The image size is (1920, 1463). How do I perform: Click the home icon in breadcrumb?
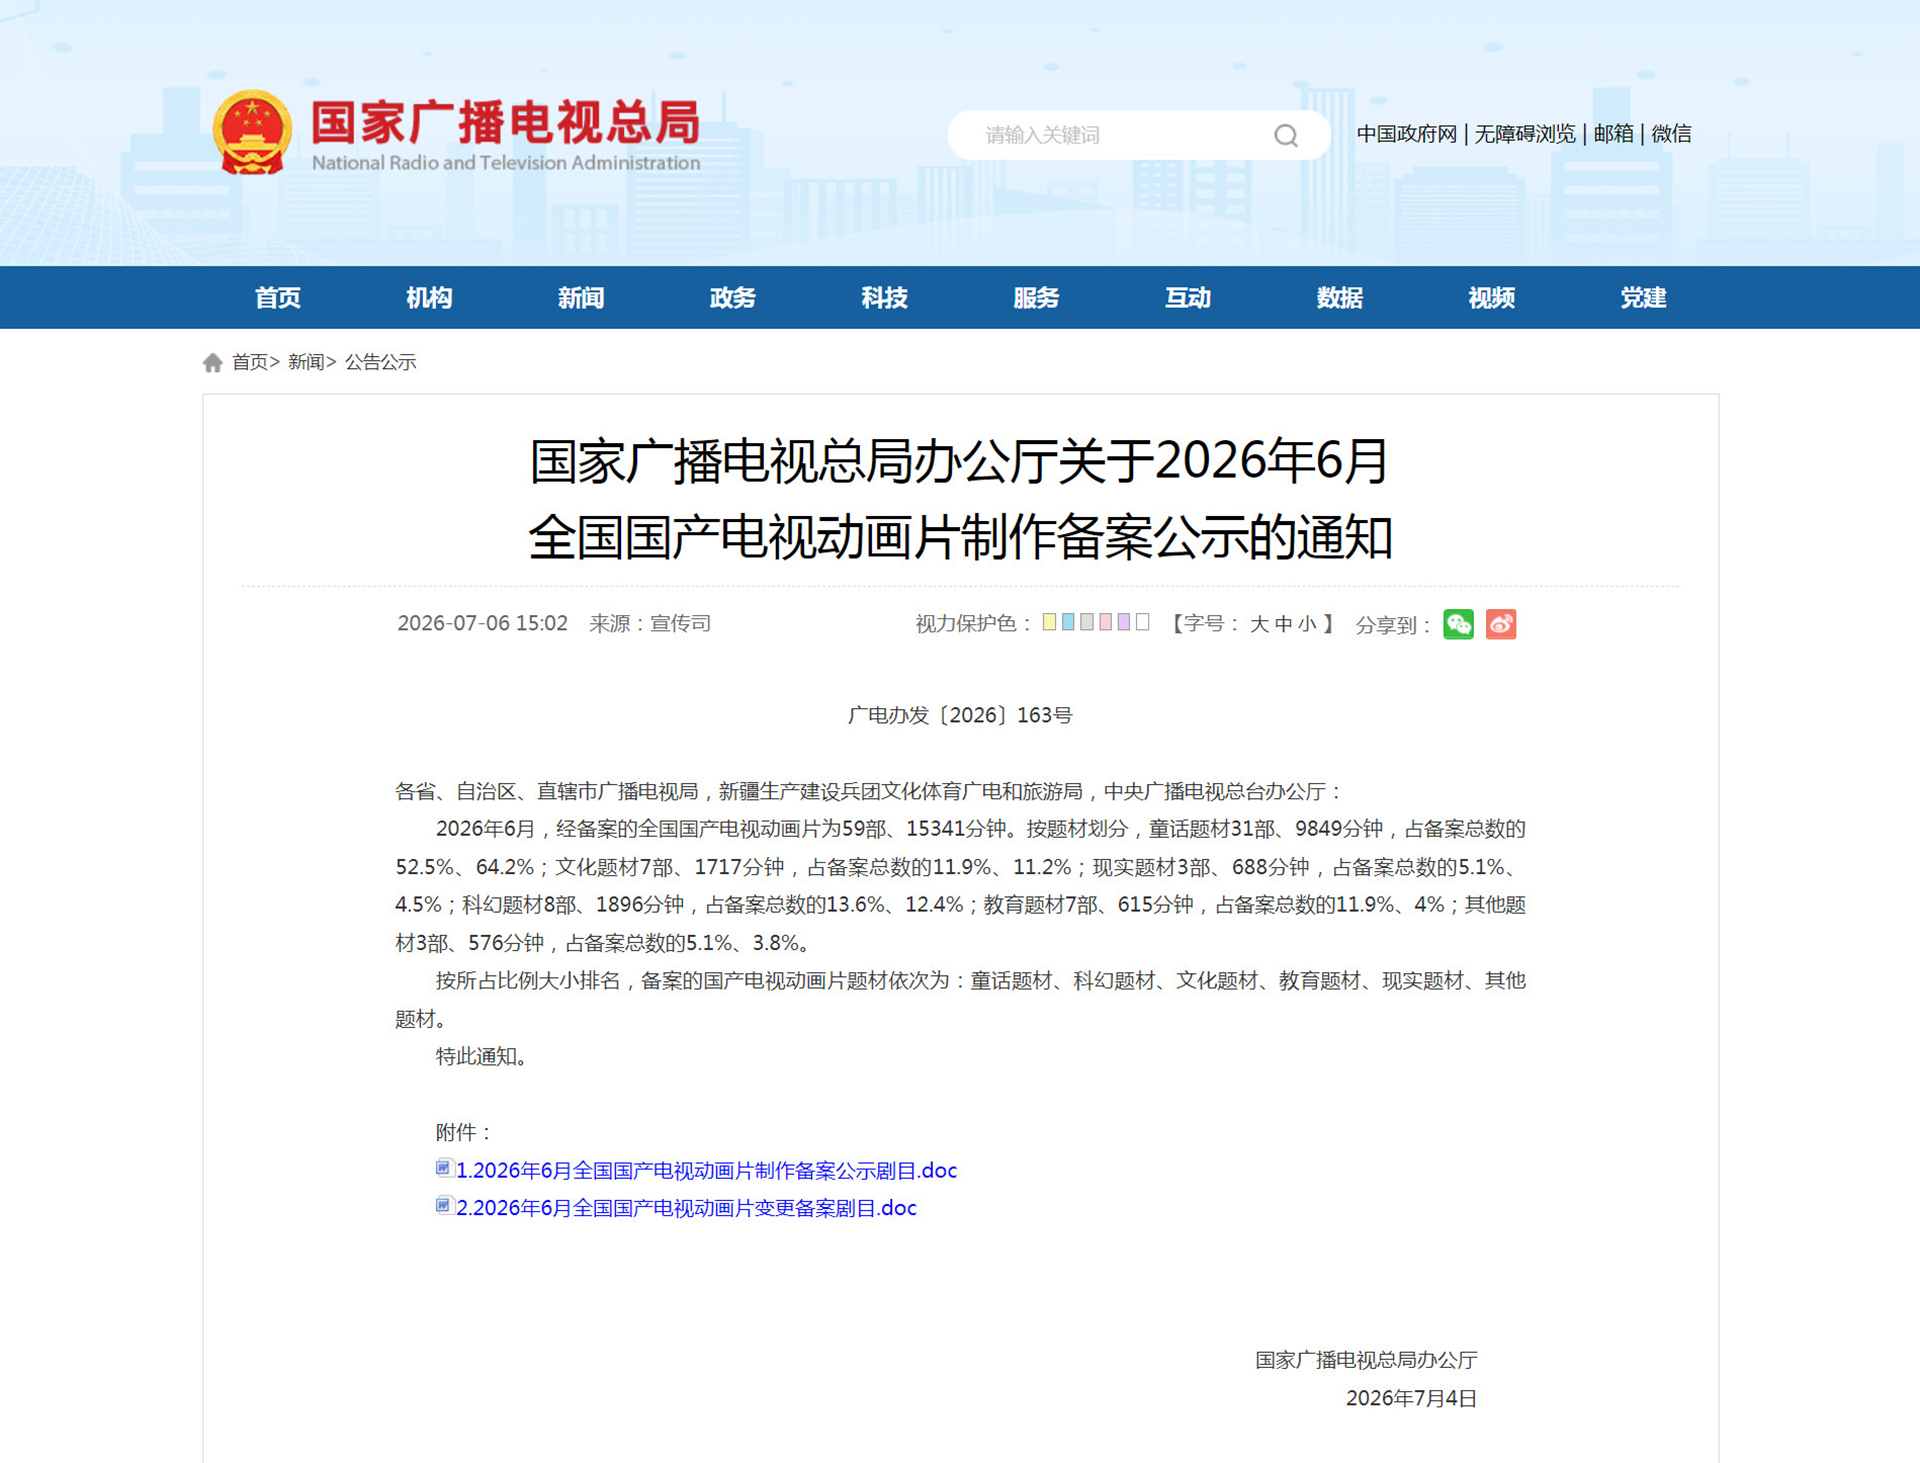(212, 362)
